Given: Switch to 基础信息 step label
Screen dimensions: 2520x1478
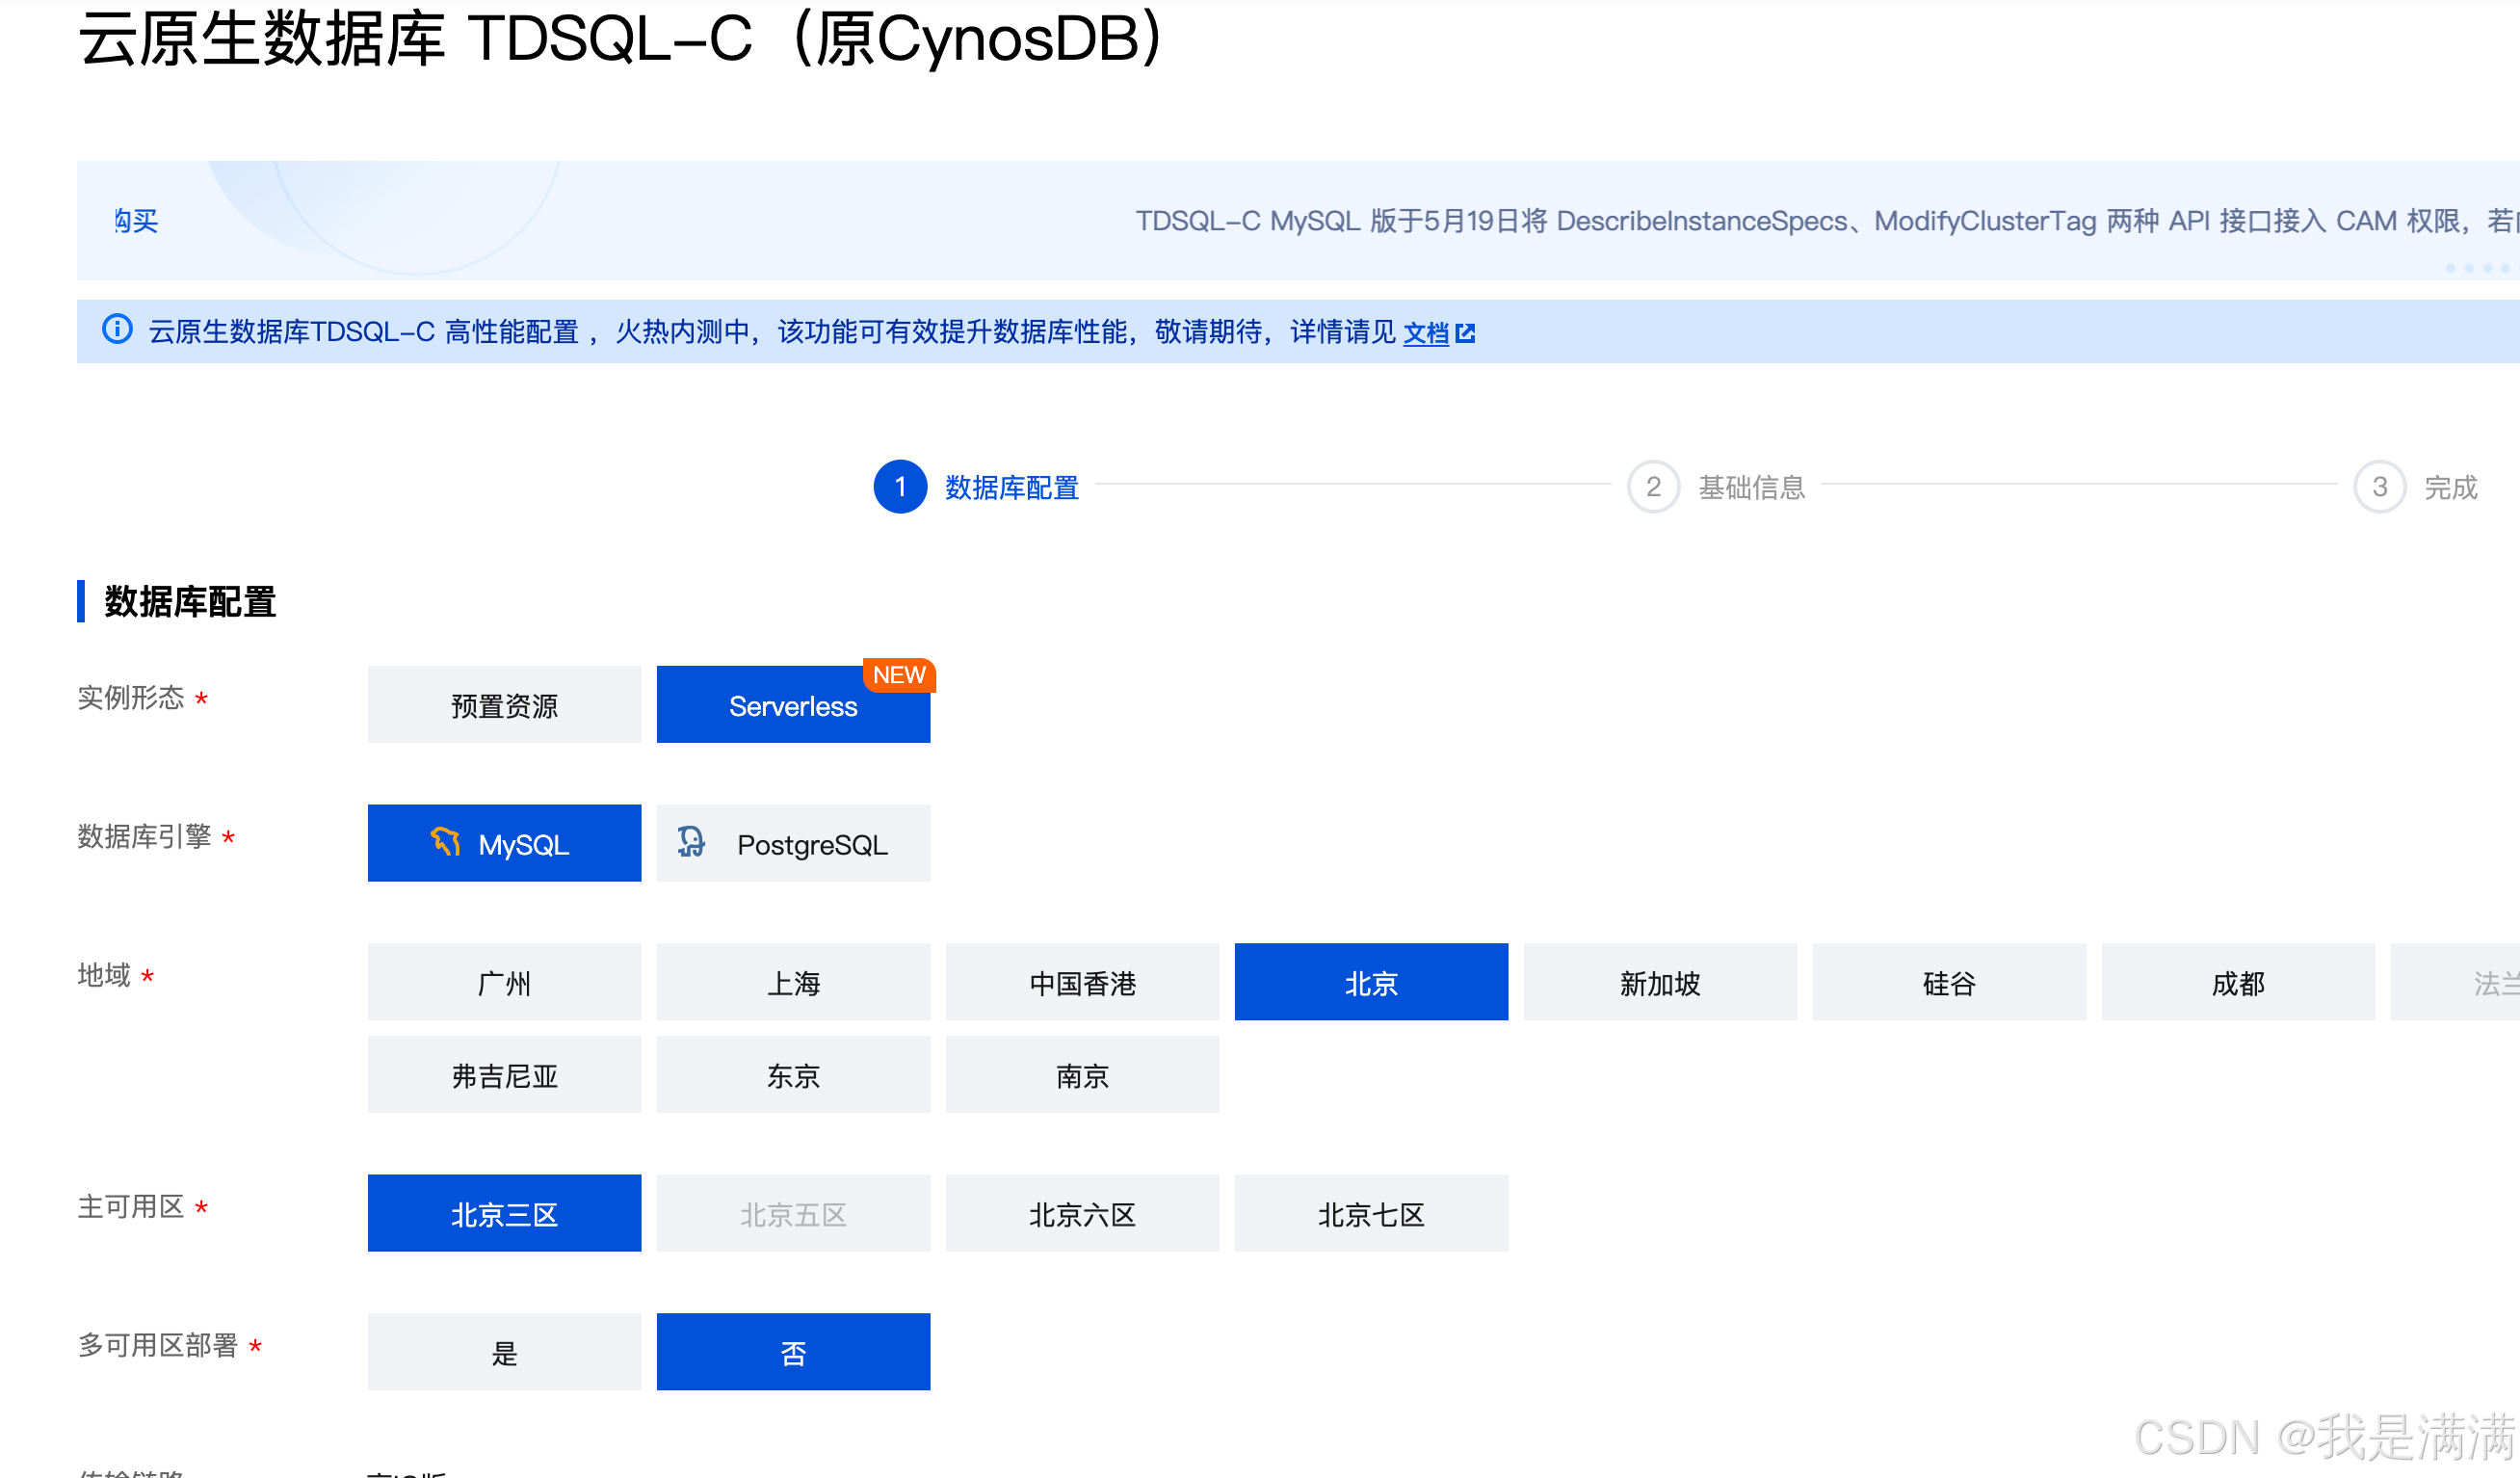Looking at the screenshot, I should pos(1751,488).
